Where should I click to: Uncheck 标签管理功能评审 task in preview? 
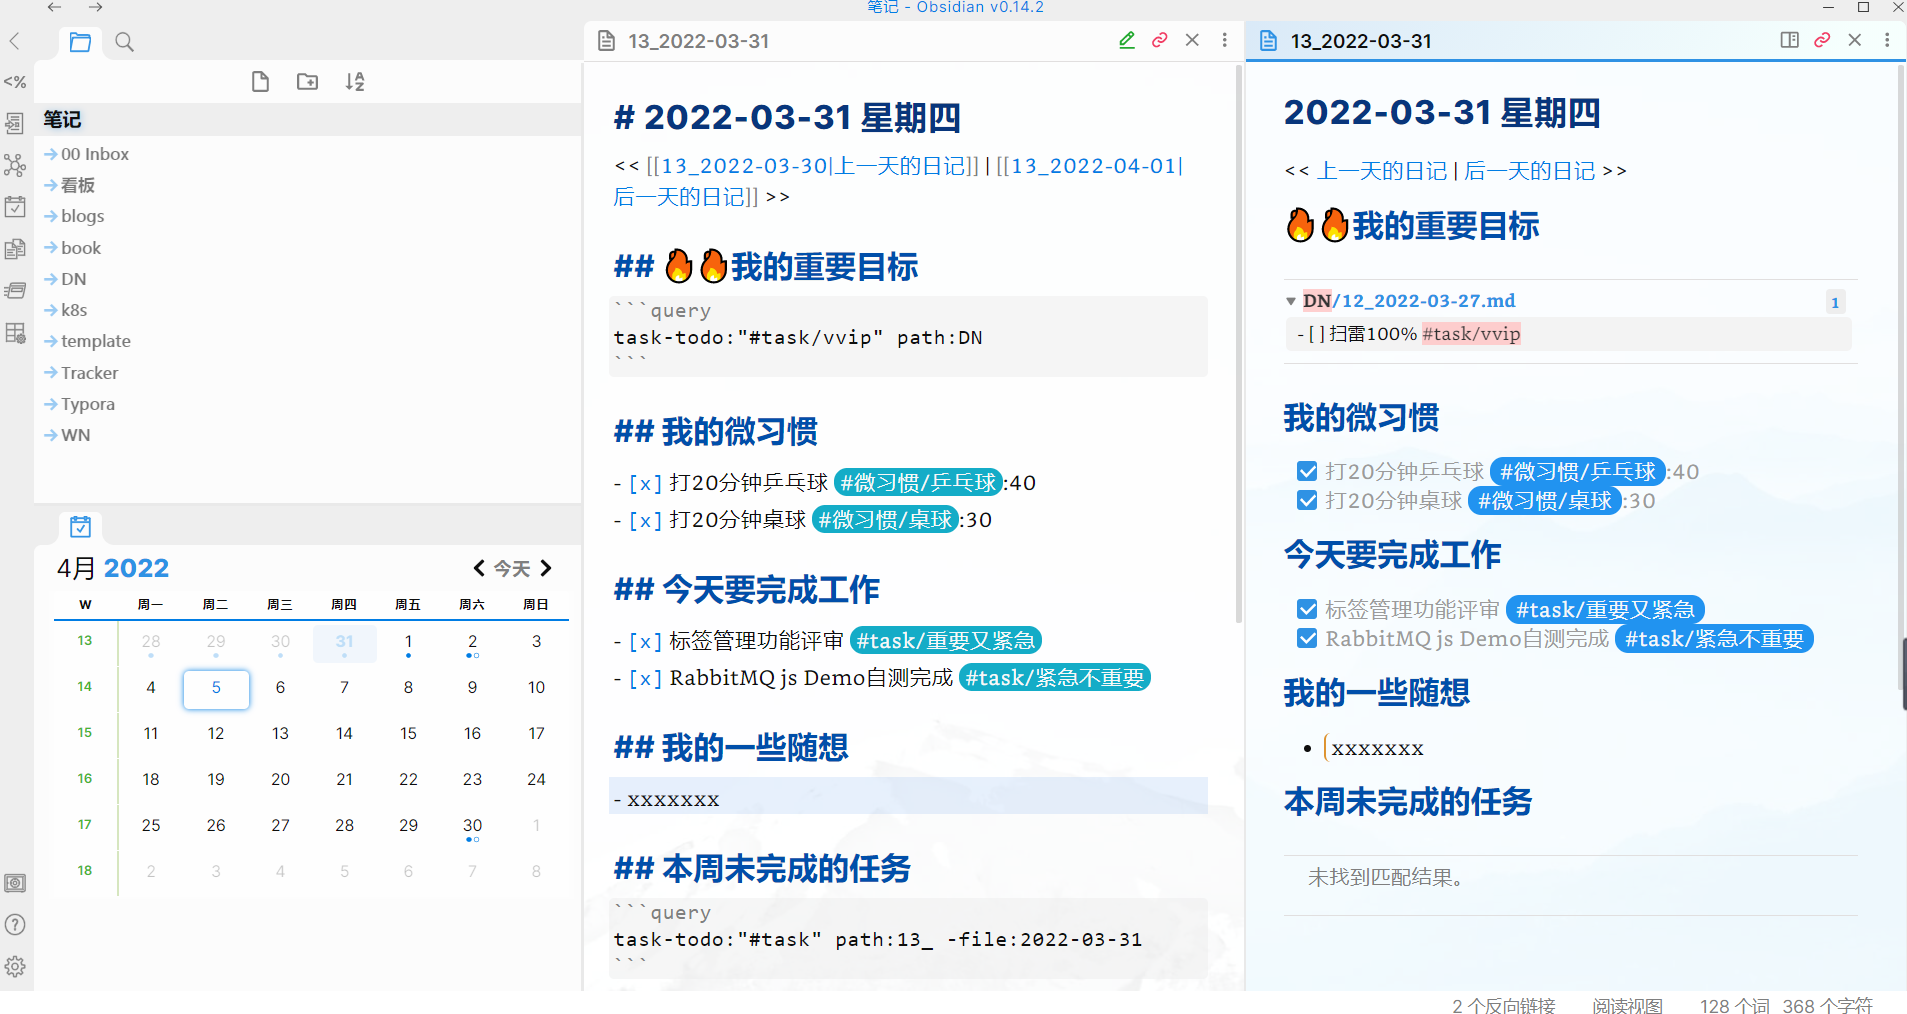pos(1307,609)
